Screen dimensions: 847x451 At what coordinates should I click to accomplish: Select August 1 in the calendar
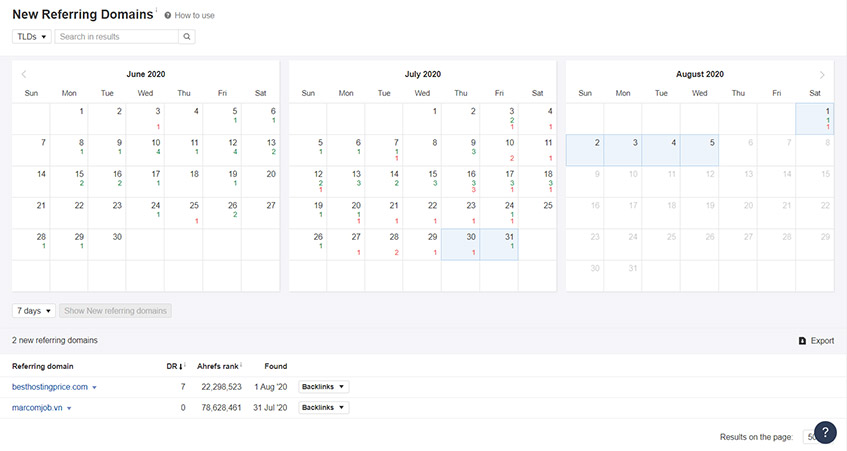click(x=815, y=119)
